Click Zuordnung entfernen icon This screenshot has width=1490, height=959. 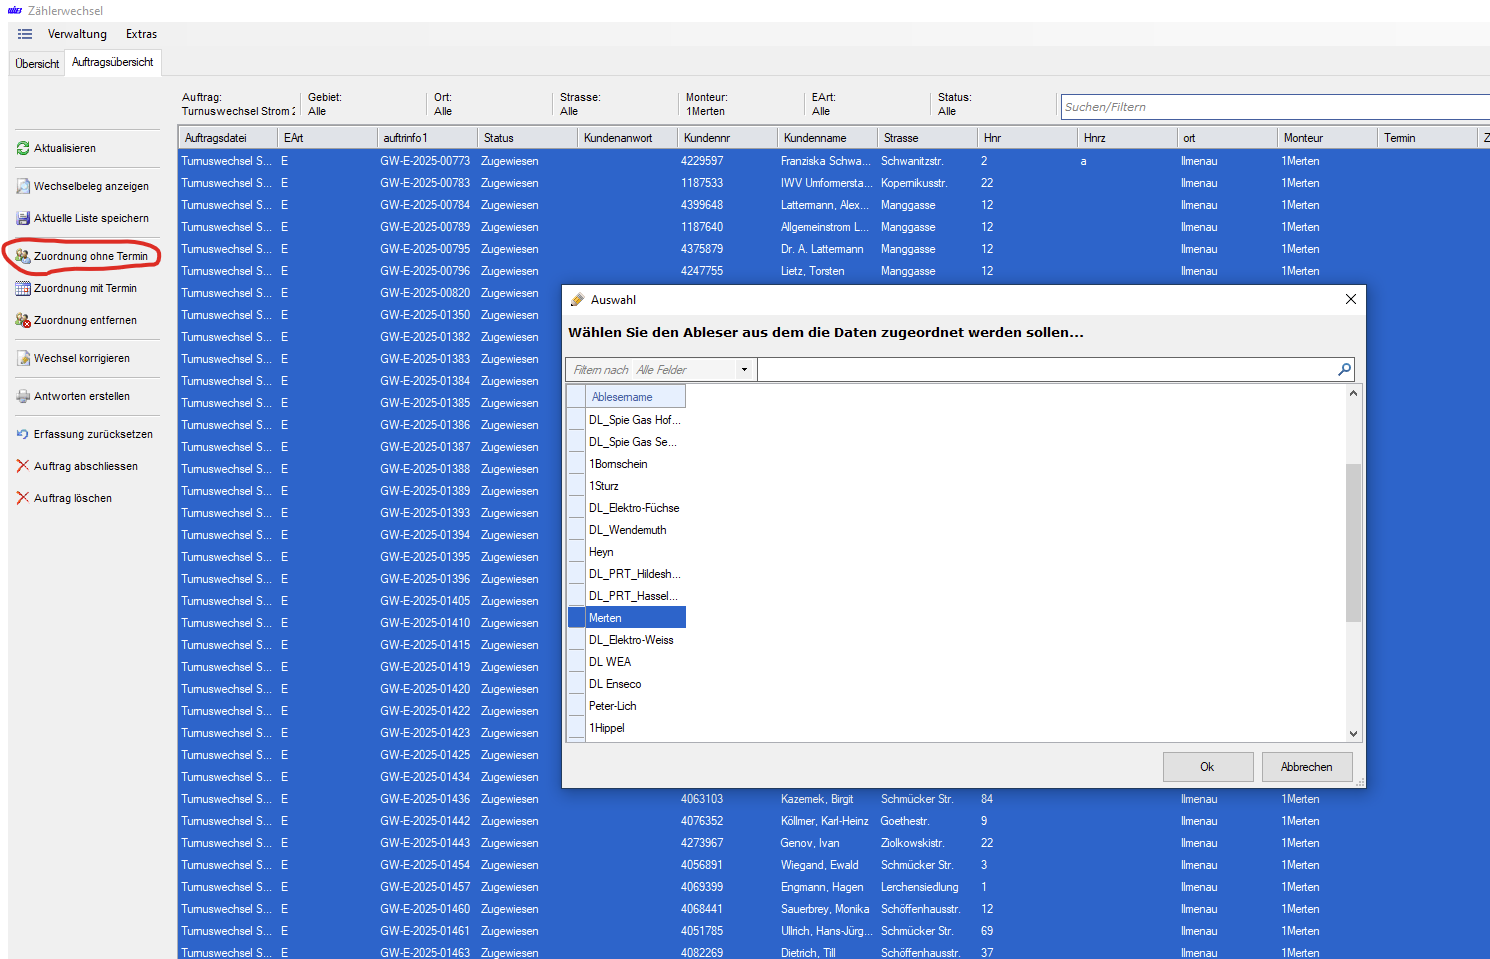(x=23, y=320)
